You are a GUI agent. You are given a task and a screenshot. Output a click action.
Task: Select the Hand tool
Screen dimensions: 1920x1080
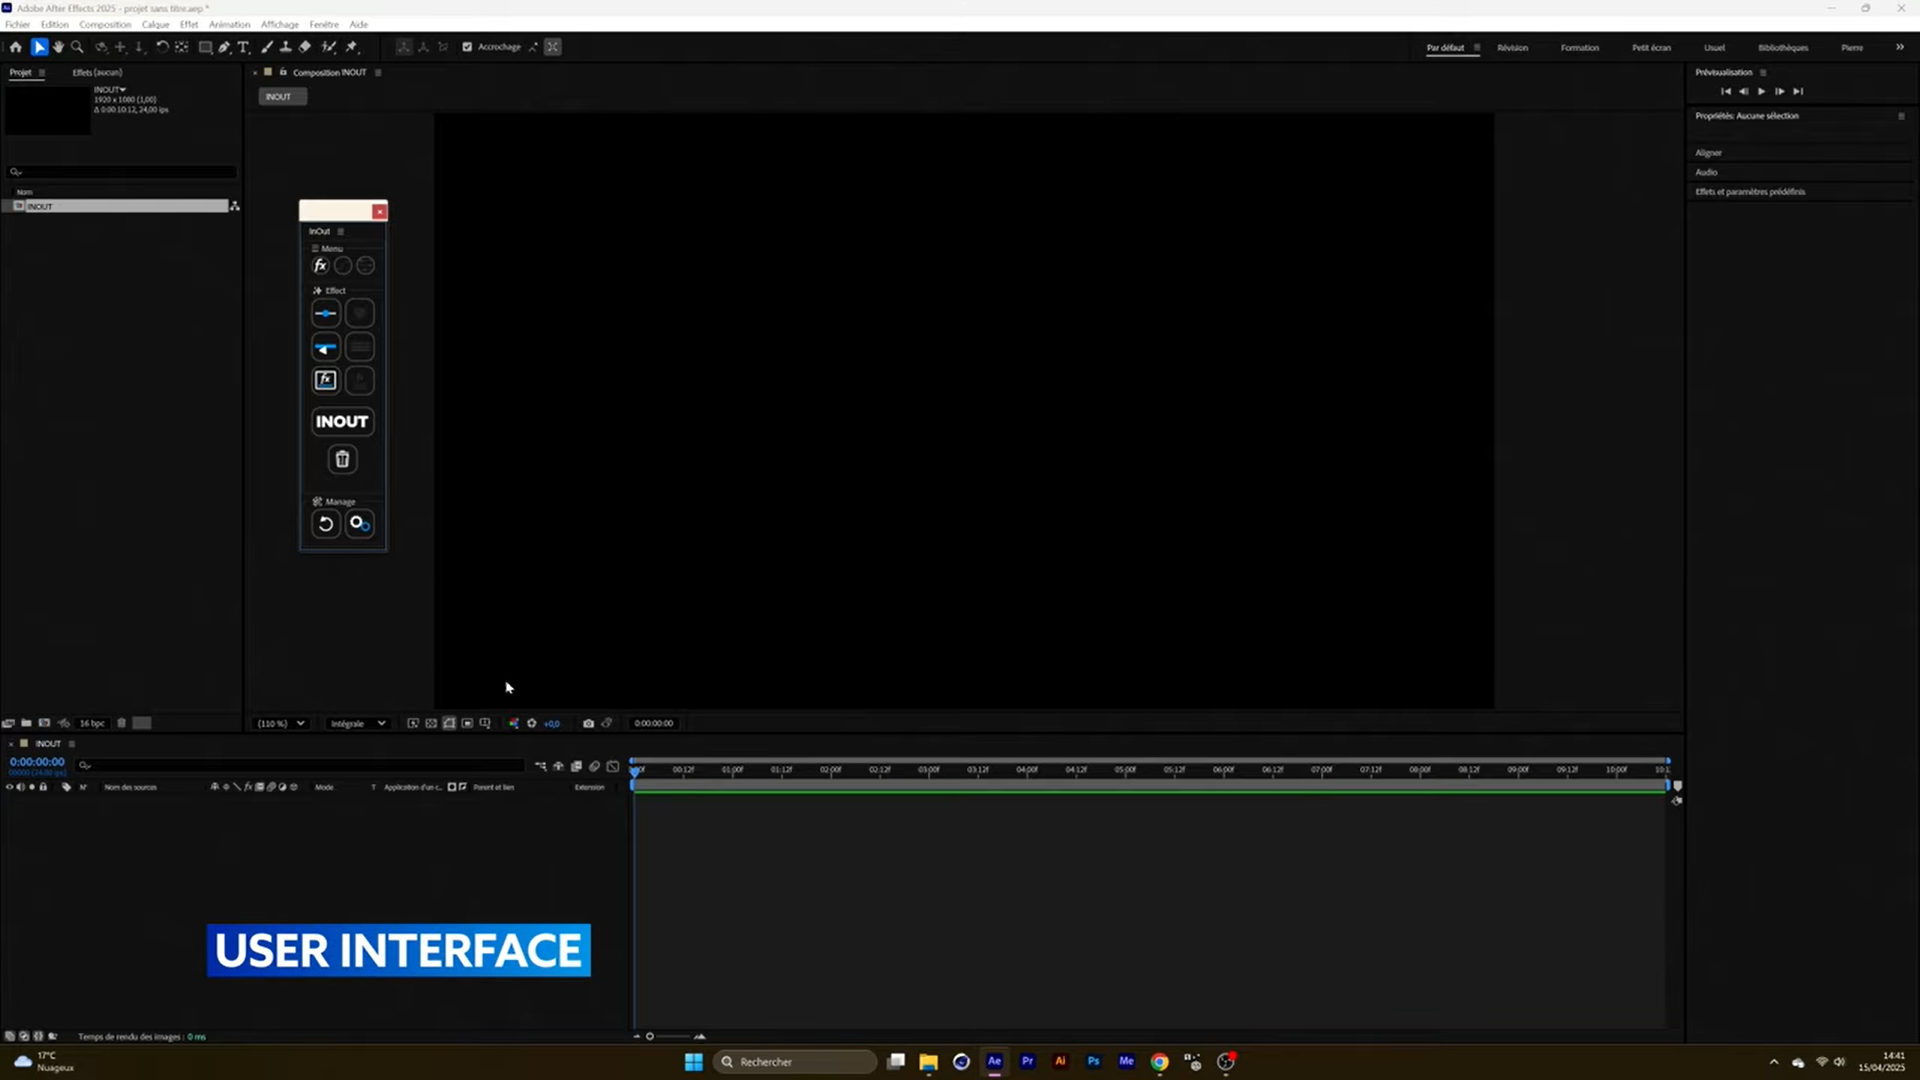click(x=58, y=47)
